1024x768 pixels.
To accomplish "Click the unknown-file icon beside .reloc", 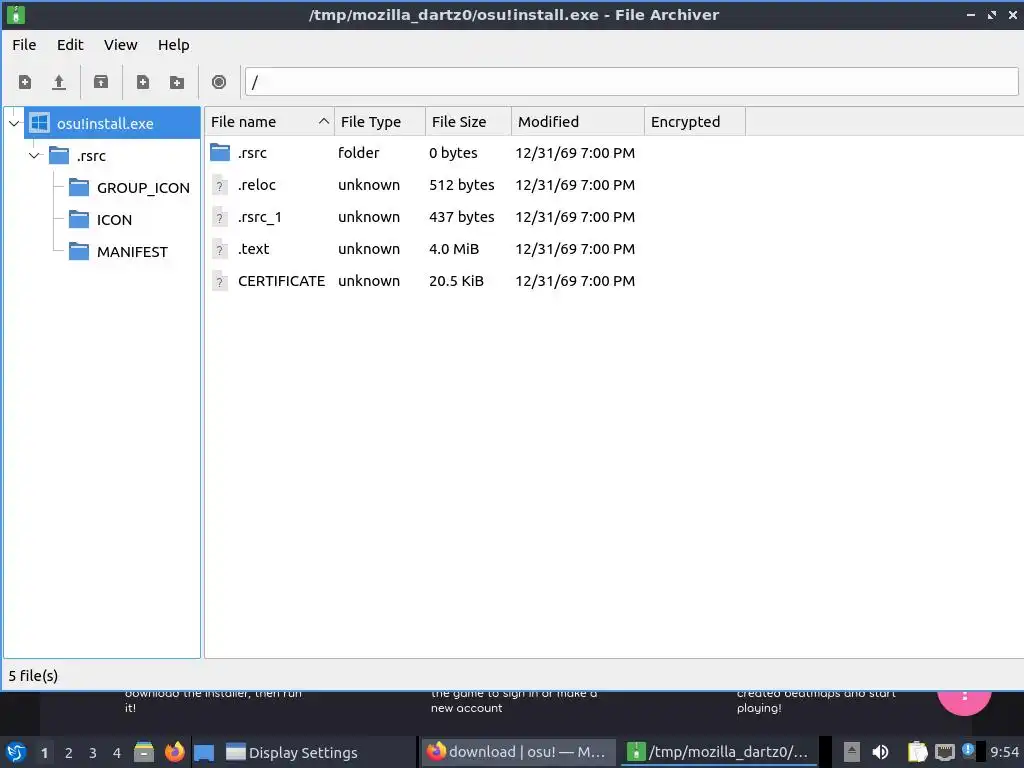I will (220, 185).
